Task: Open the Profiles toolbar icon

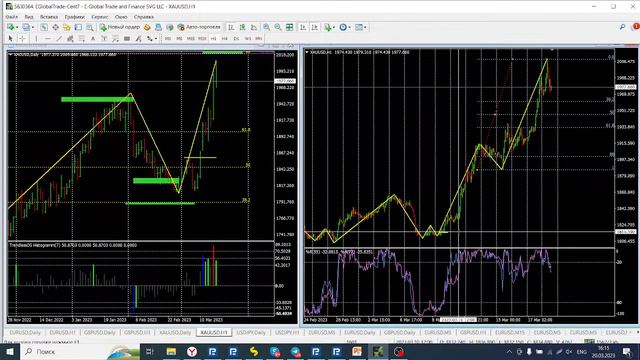Action: pyautogui.click(x=26, y=27)
